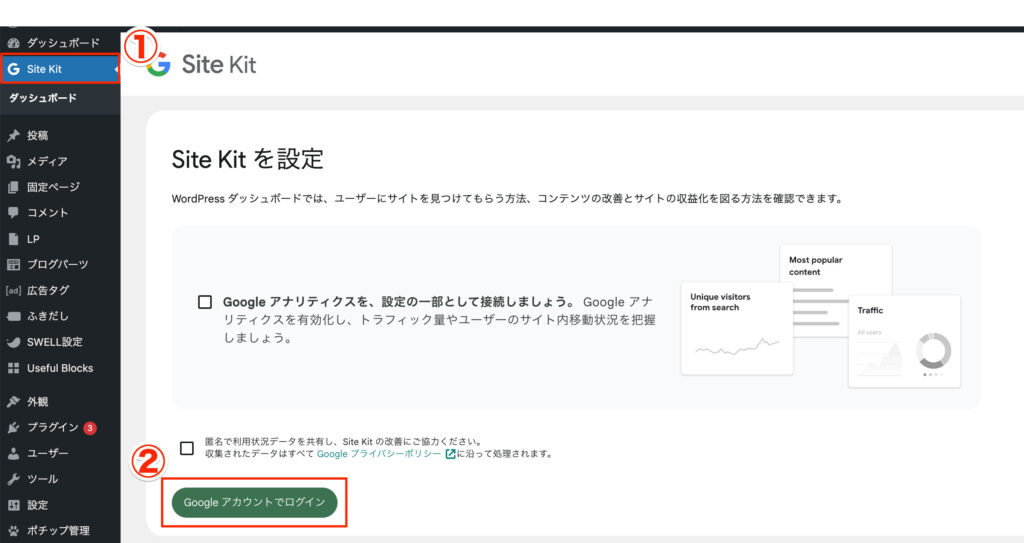Click the speech bubble icon for コメント
Viewport: 1024px width, 543px height.
13,212
